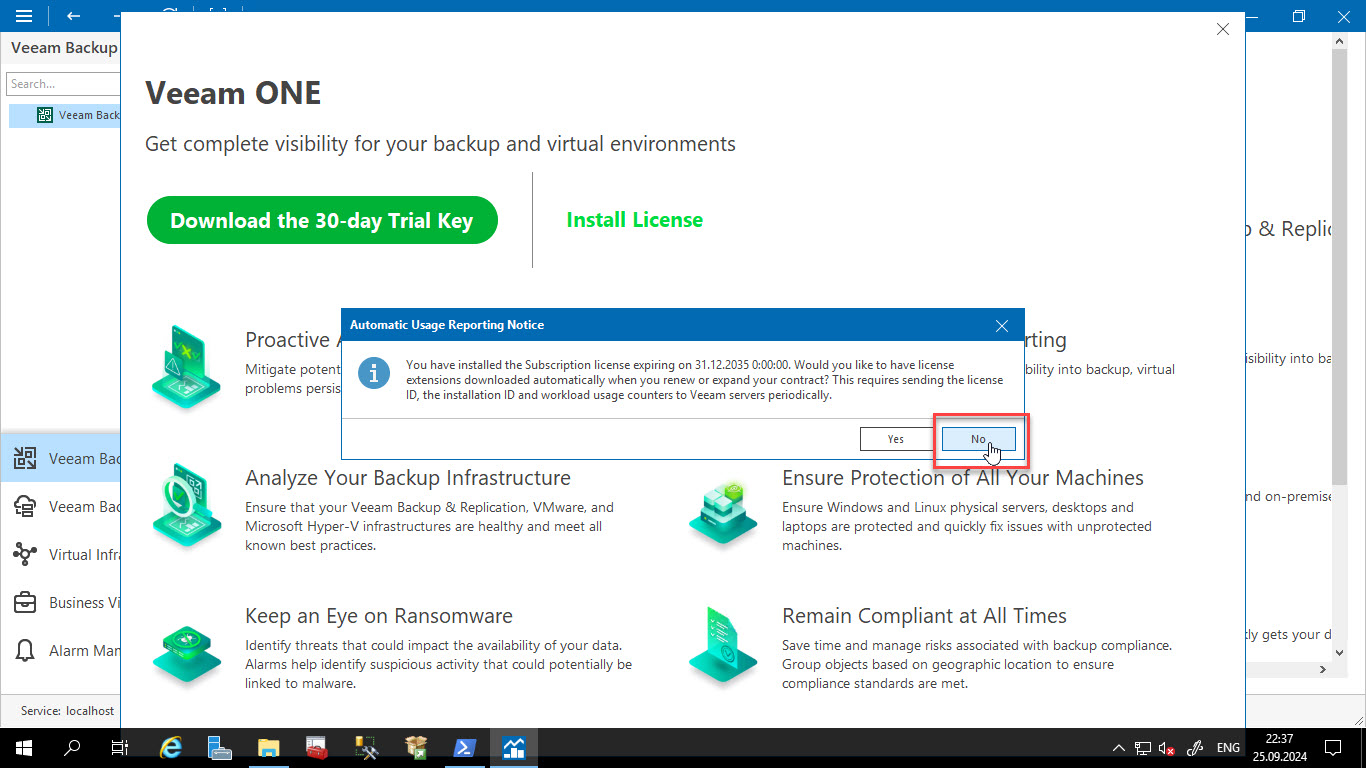Click the muted volume tray icon
1366x768 pixels.
(x=1166, y=747)
